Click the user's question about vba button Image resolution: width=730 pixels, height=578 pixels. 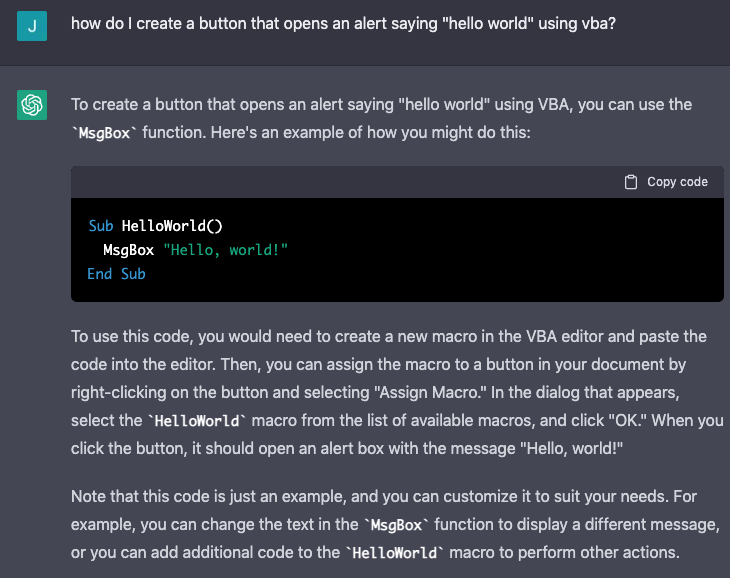pos(343,23)
